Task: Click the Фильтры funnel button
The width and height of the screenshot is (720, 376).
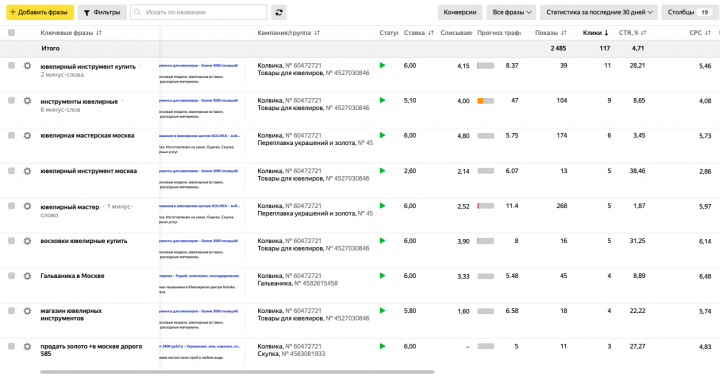Action: pyautogui.click(x=102, y=12)
